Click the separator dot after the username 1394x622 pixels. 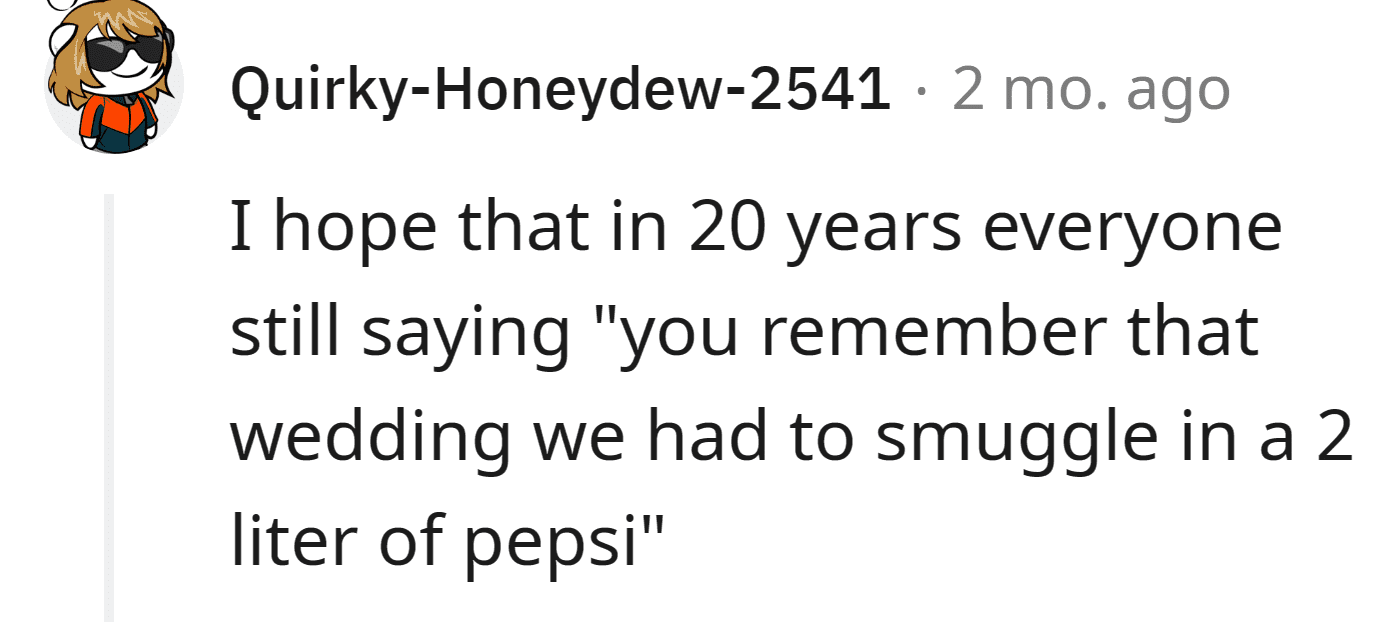point(921,93)
